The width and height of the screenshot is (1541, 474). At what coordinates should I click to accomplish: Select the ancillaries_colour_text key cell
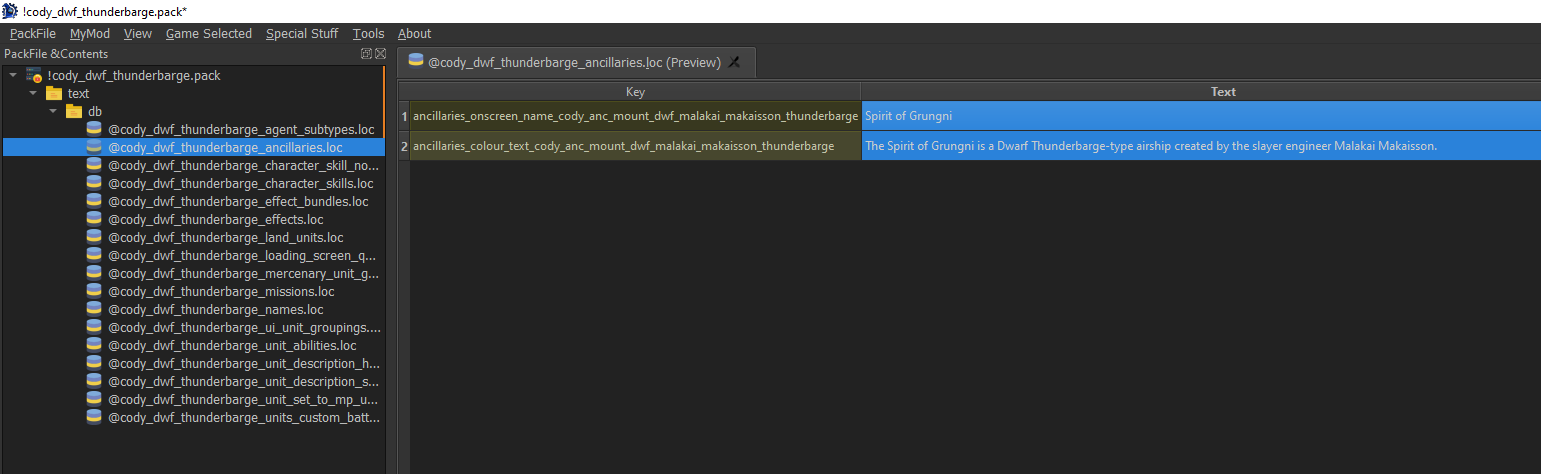[x=635, y=145]
